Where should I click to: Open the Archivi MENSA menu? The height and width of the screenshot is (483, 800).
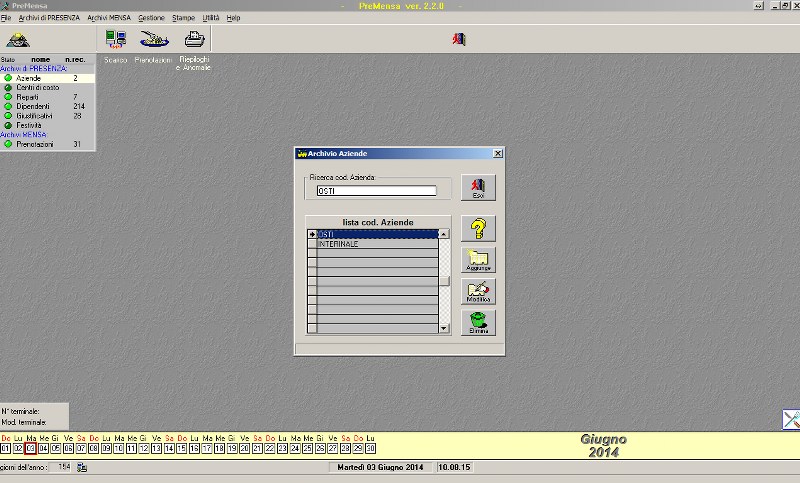coord(109,18)
